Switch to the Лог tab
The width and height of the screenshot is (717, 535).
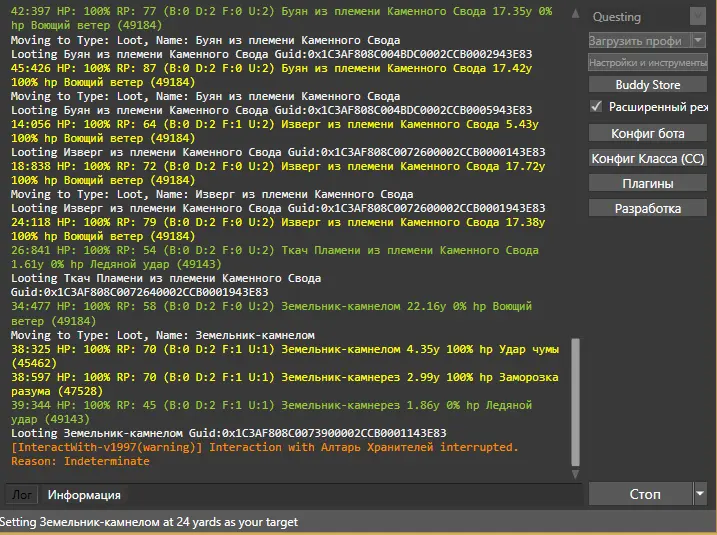(22, 495)
